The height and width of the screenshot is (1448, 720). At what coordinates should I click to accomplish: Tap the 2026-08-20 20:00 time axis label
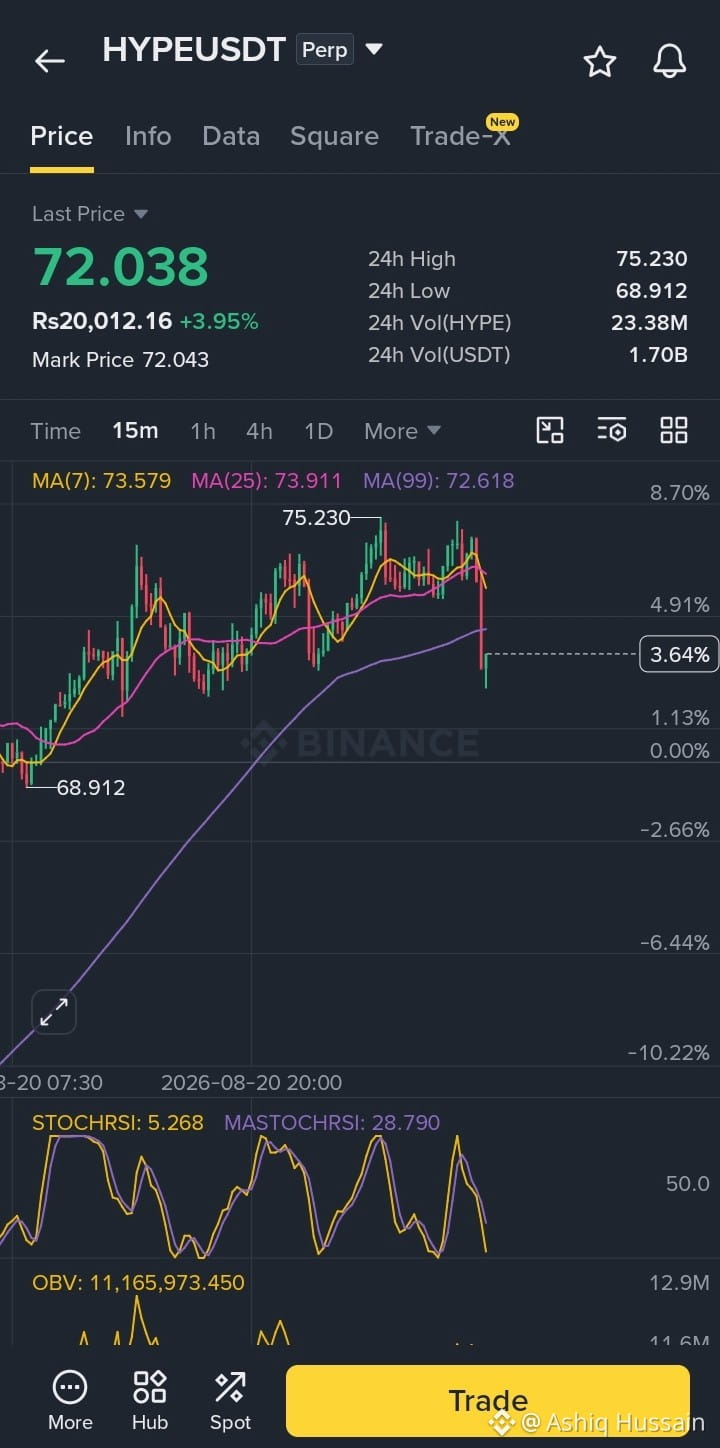[251, 1083]
